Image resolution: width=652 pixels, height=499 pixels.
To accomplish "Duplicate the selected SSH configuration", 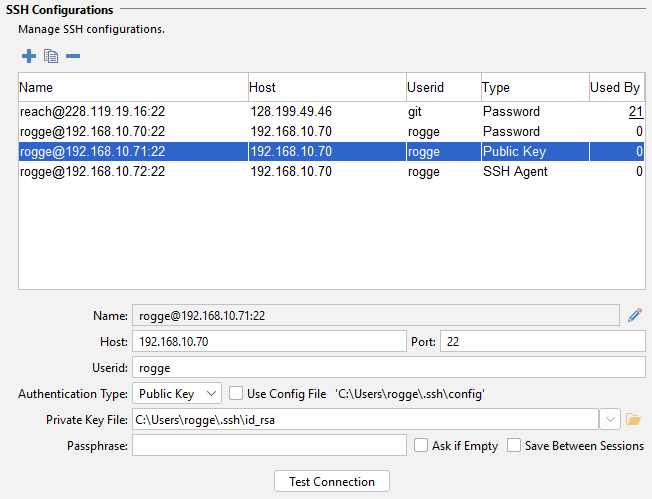I will (x=51, y=56).
